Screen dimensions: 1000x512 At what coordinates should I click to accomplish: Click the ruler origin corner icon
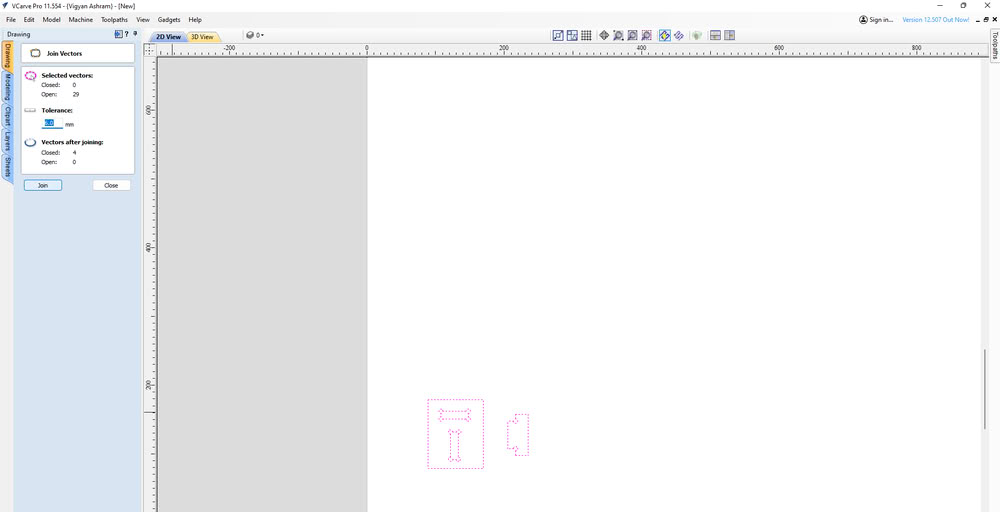150,49
